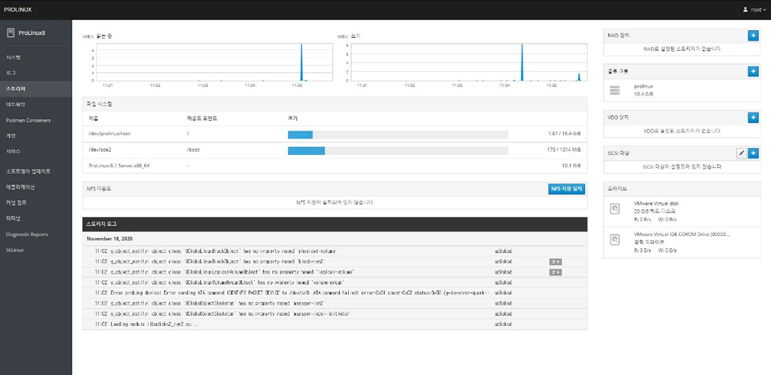The height and width of the screenshot is (375, 771).
Task: Click the 1.87 / 16.4 GiB size value
Action: 564,134
